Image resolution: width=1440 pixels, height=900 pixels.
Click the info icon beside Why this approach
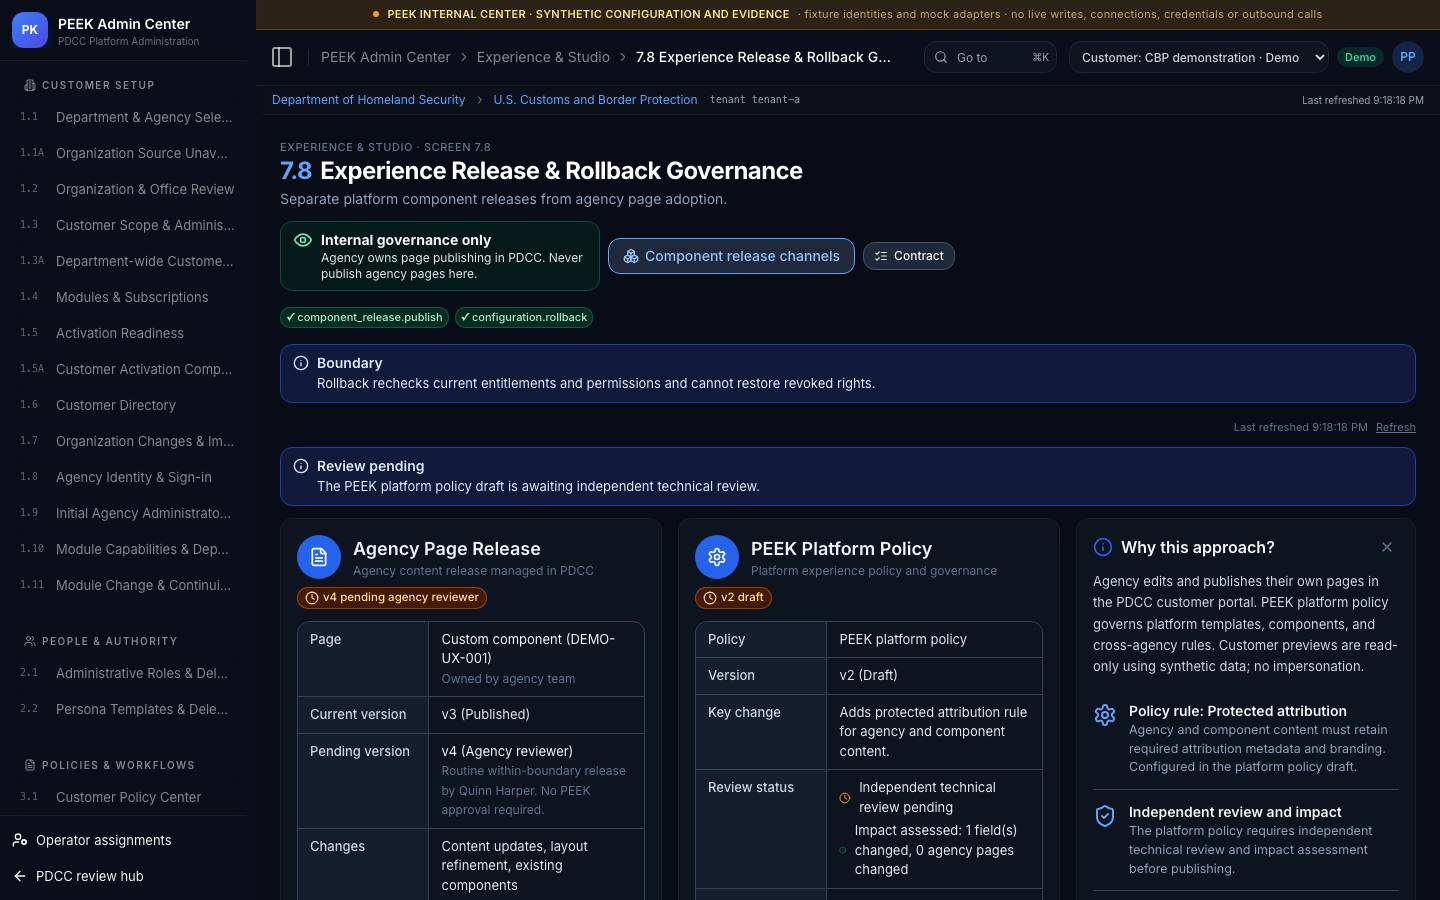click(1103, 547)
